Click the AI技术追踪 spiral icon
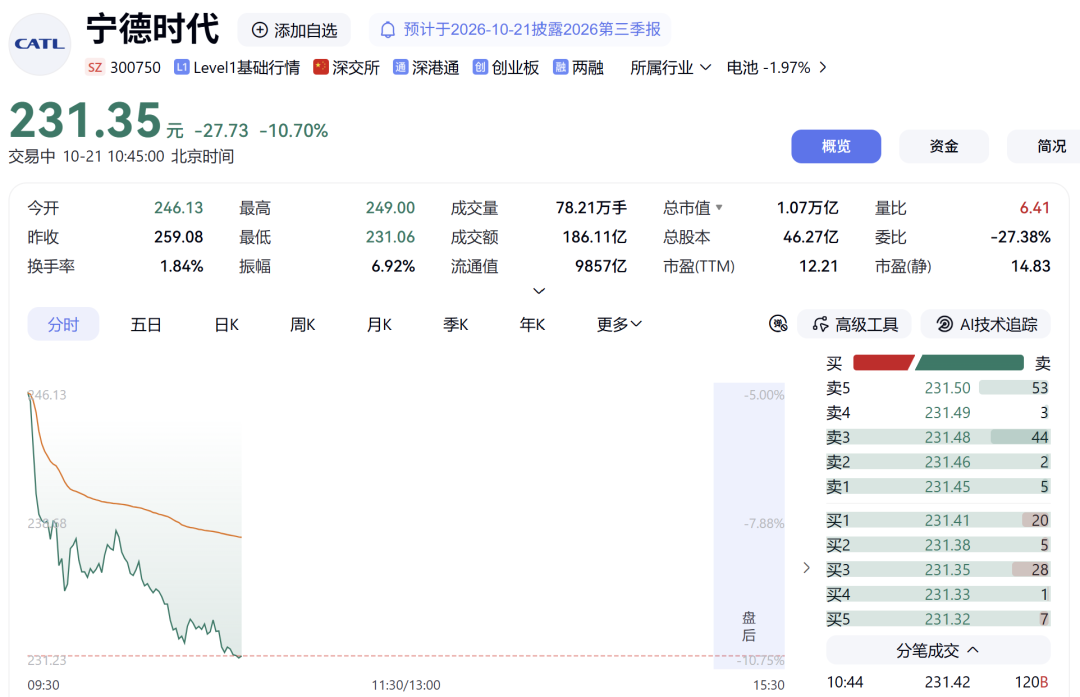The height and width of the screenshot is (697, 1080). click(x=945, y=324)
